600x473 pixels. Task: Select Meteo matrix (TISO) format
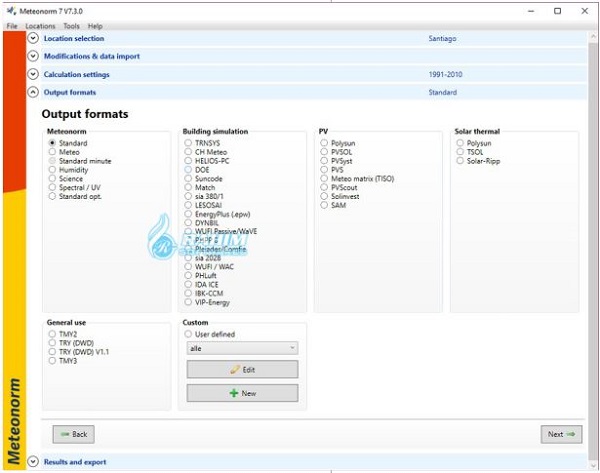click(324, 178)
